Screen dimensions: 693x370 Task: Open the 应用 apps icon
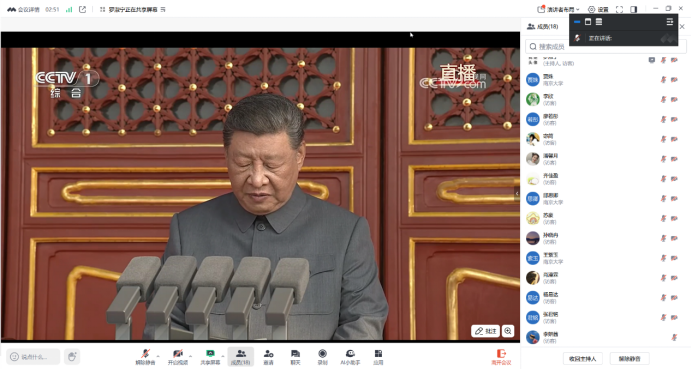pyautogui.click(x=378, y=356)
